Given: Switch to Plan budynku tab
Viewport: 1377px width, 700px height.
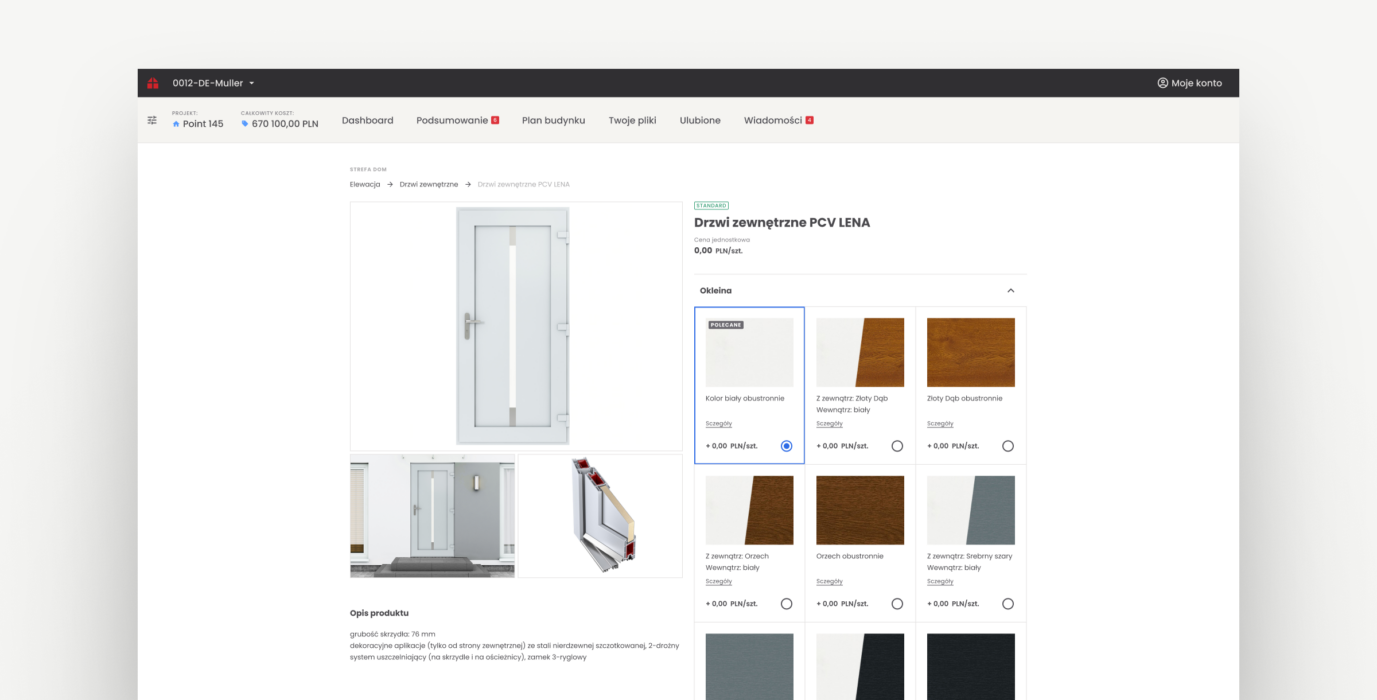Looking at the screenshot, I should [x=553, y=120].
